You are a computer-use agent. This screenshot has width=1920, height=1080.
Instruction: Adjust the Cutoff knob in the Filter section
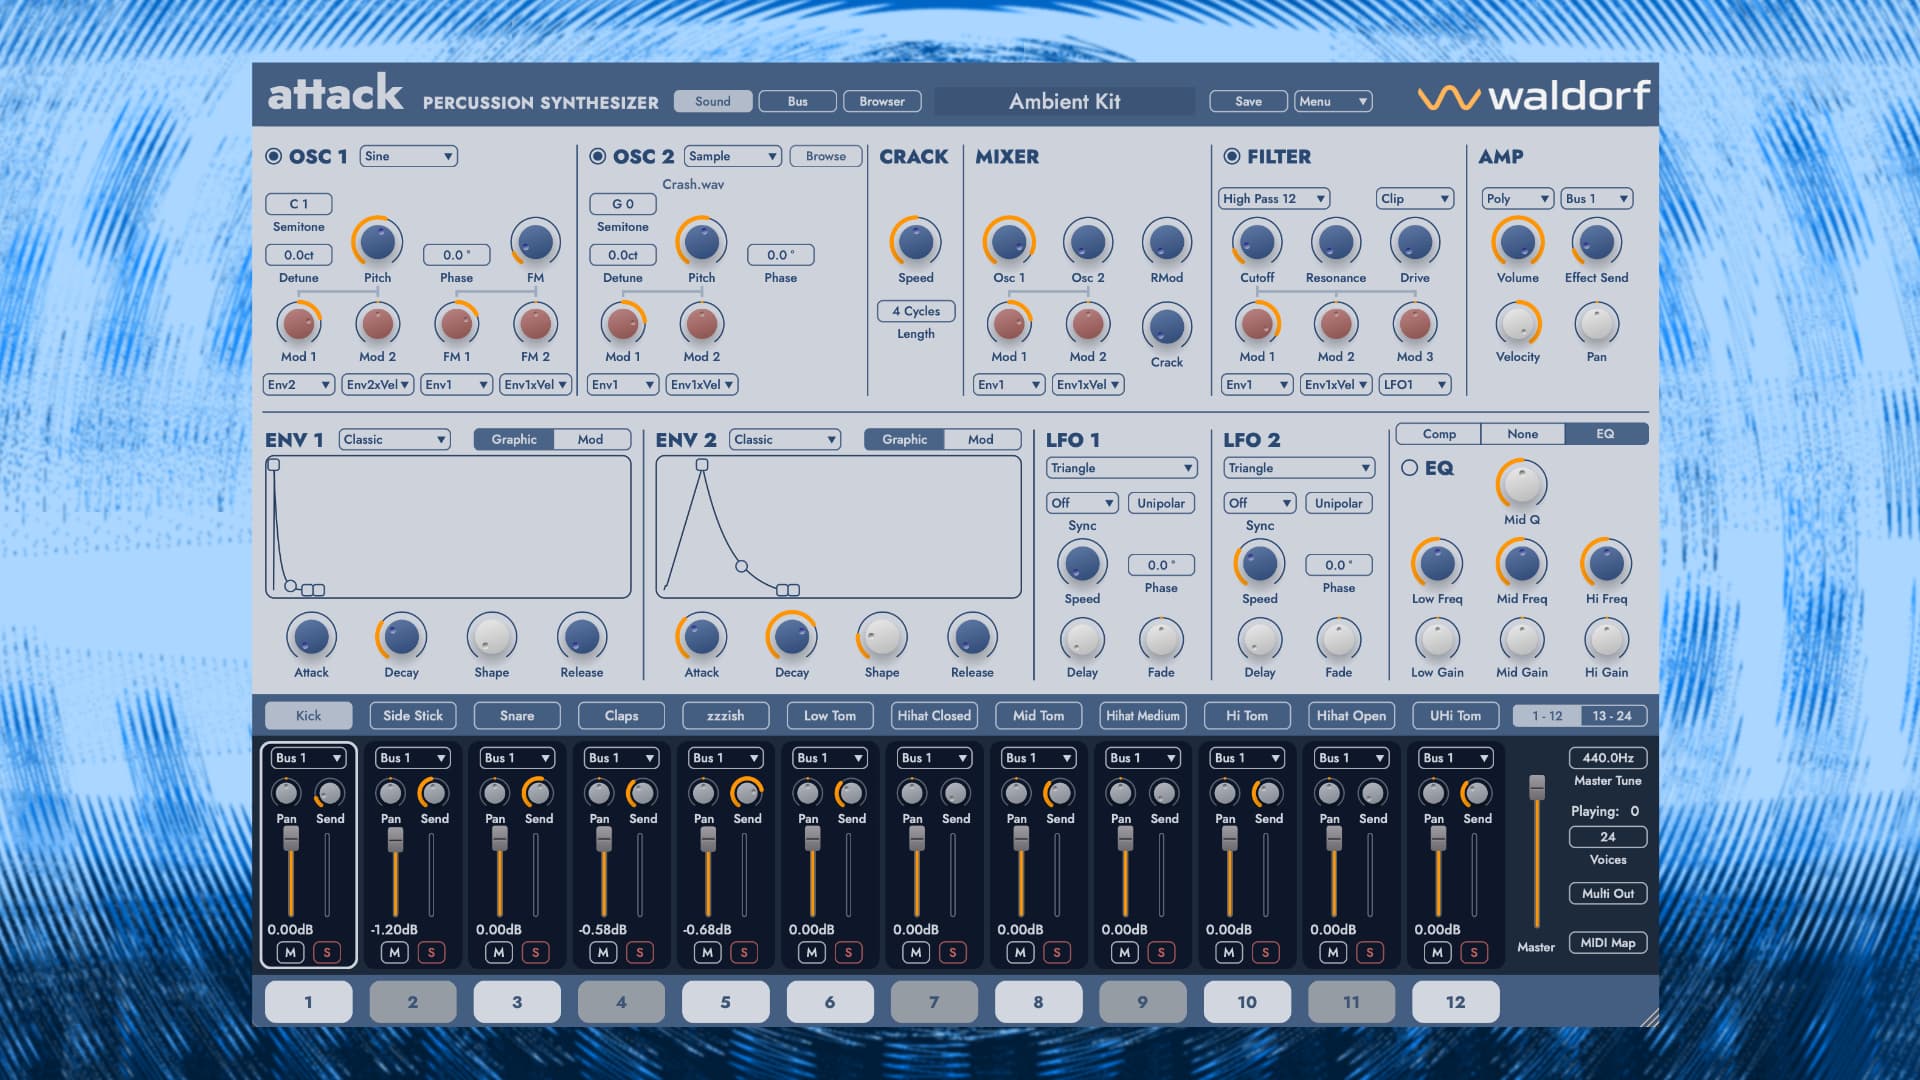(1256, 241)
